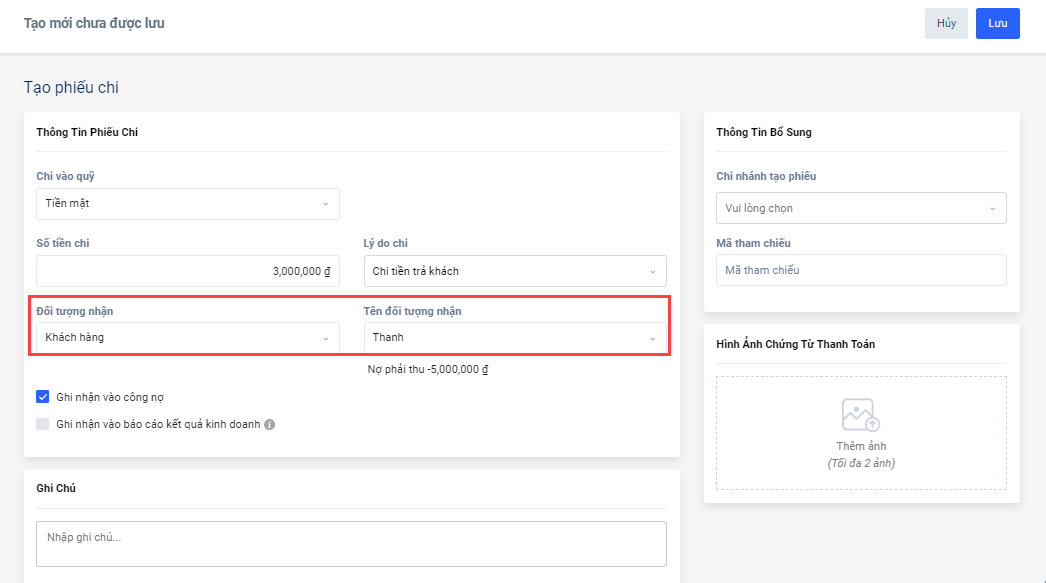The width and height of the screenshot is (1046, 583).
Task: Select Chi nhánh tạo phiếu dropdown
Action: (860, 208)
